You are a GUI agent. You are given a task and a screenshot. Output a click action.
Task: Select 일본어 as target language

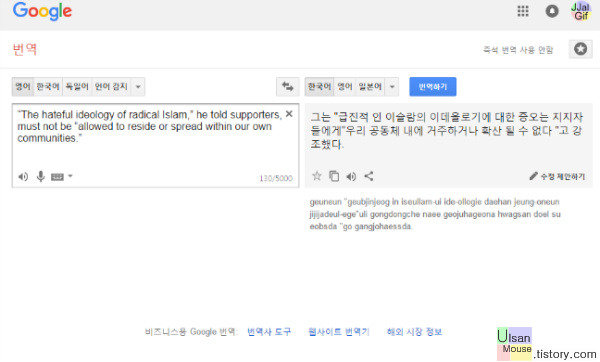(x=370, y=86)
